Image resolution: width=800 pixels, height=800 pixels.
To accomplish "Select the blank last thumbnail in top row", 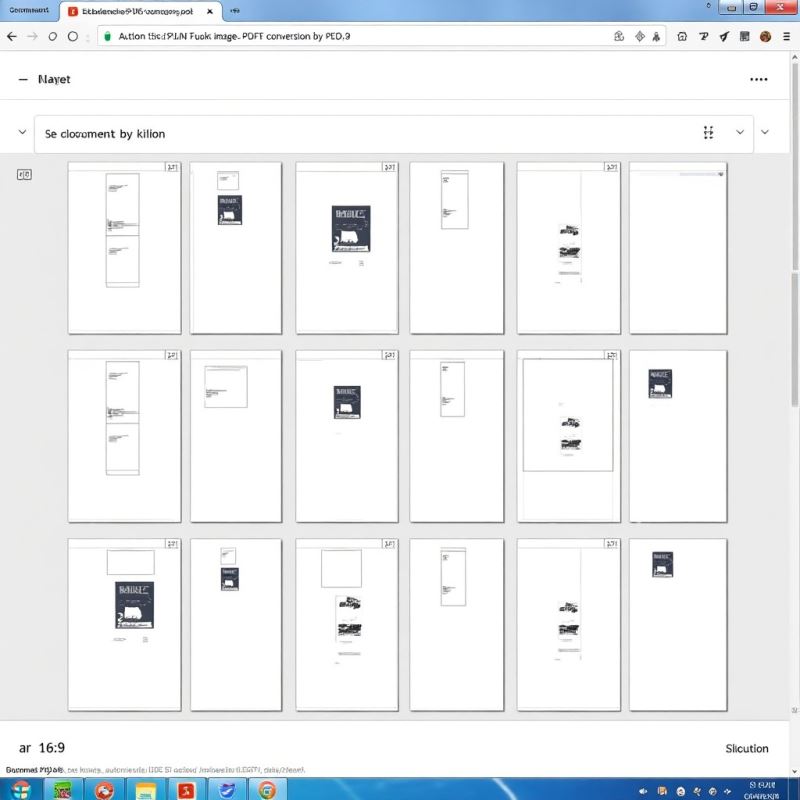I will (678, 248).
